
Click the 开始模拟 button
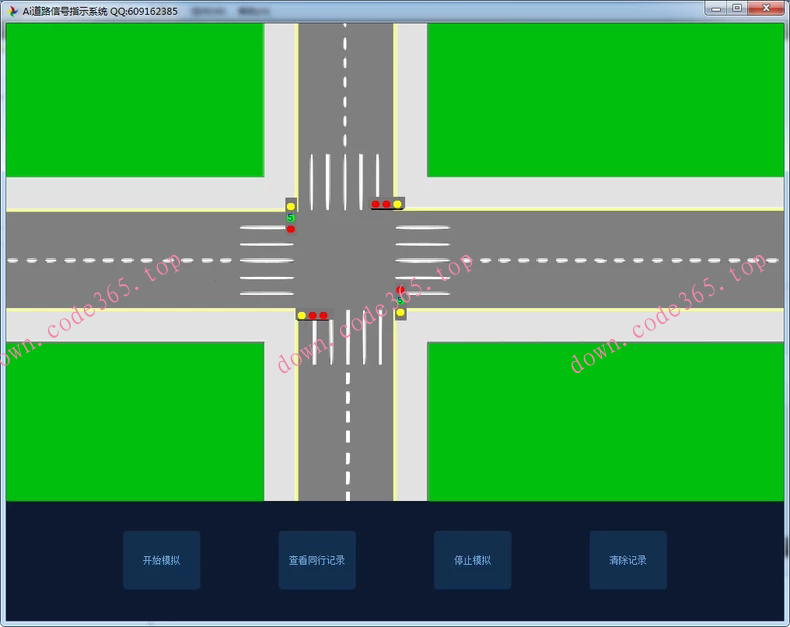pos(161,560)
